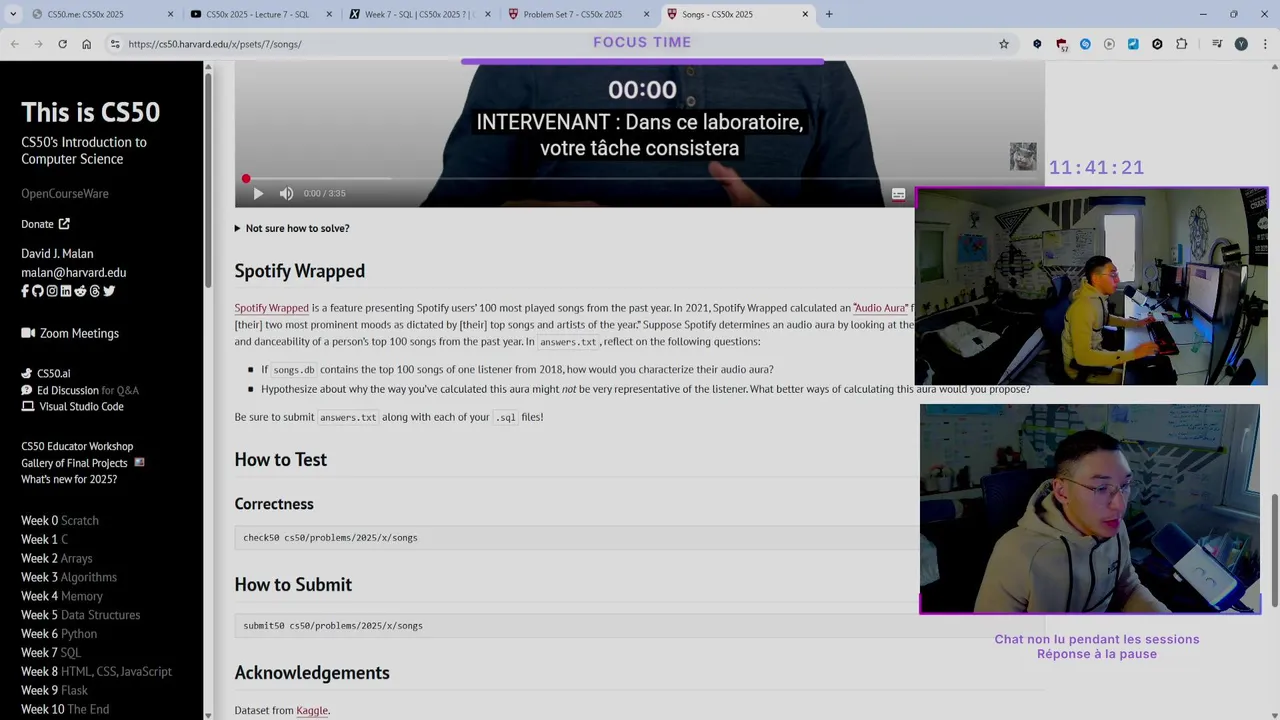1280x720 pixels.
Task: Follow the Spotify Wrapped hyperlink
Action: pos(272,308)
